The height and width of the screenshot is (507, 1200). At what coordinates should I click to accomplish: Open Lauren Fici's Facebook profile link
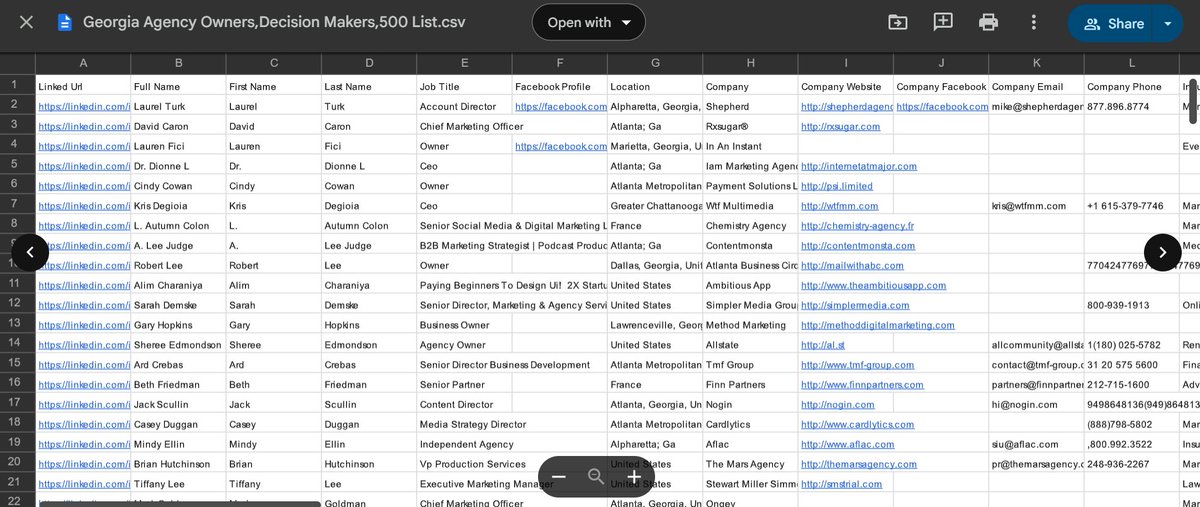pos(561,146)
